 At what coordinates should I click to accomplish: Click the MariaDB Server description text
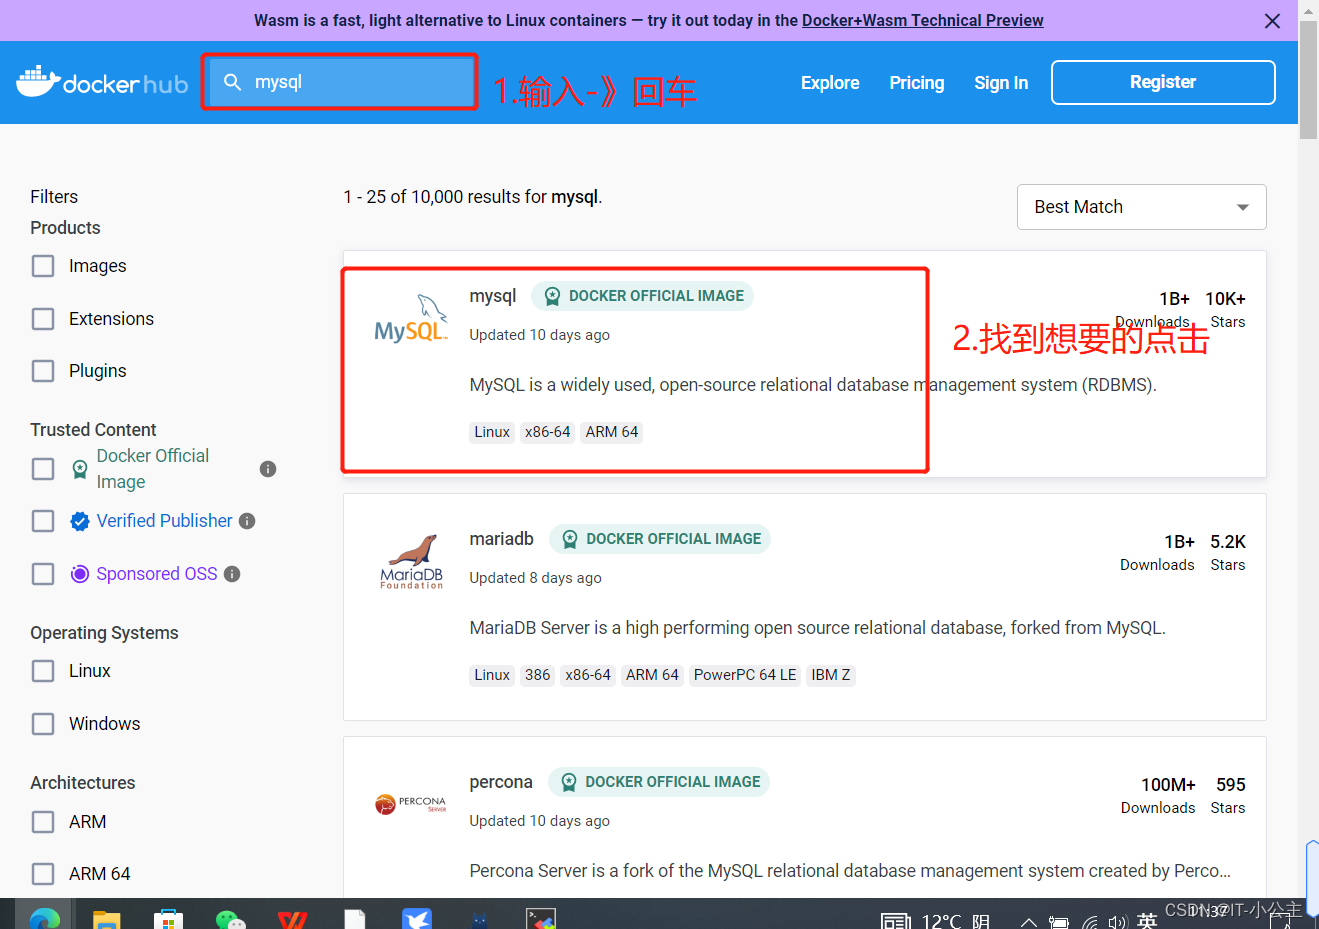[x=817, y=628]
